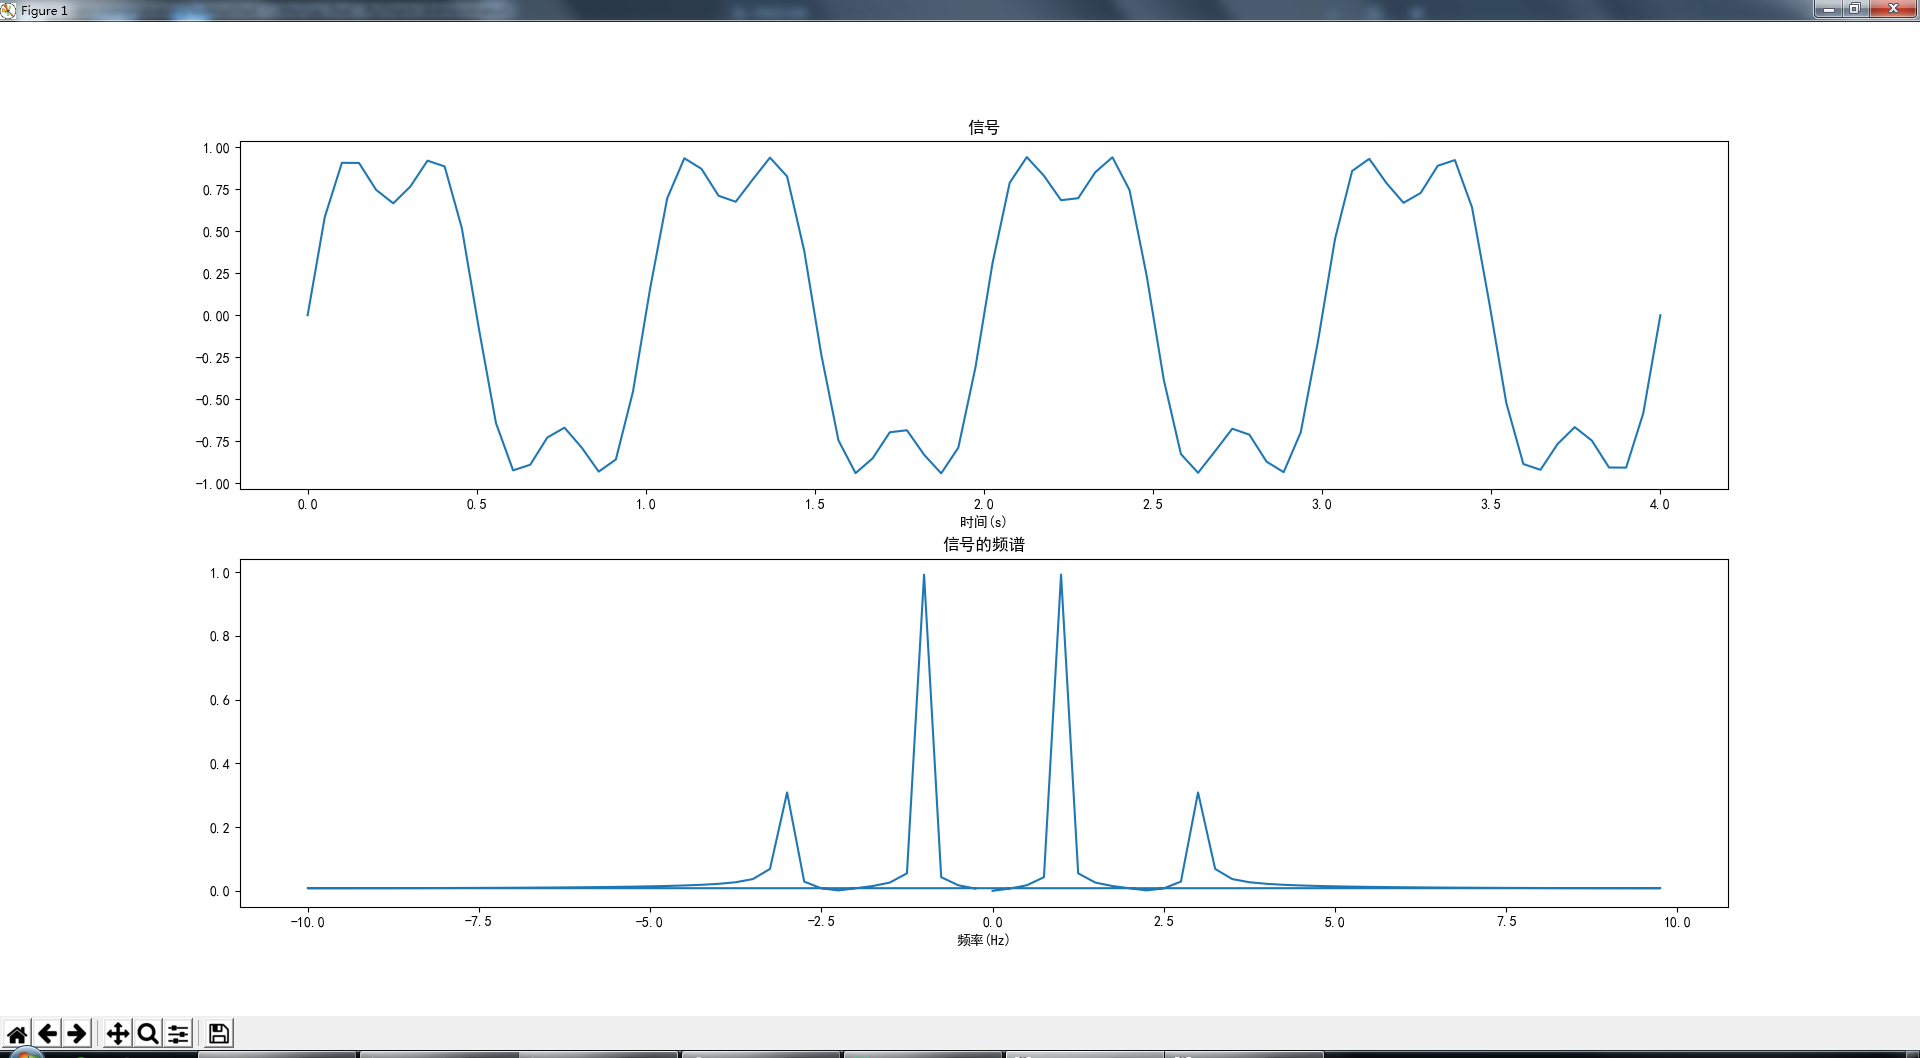Click tick label 7.5 on frequency axis
Screen dimensions: 1920x1058
click(x=1506, y=922)
